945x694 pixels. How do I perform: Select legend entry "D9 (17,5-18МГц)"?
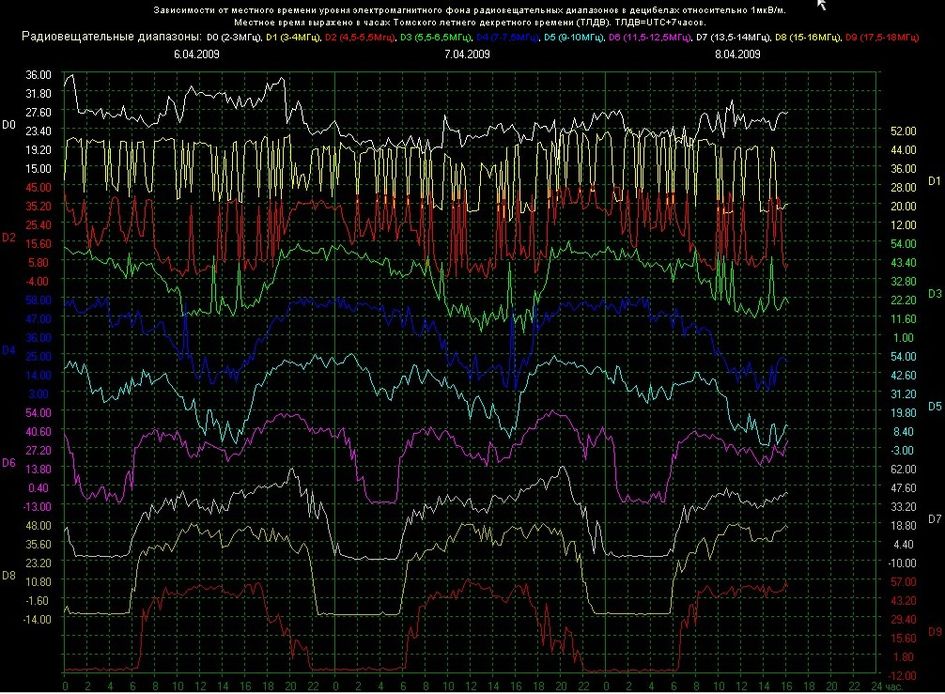(882, 37)
